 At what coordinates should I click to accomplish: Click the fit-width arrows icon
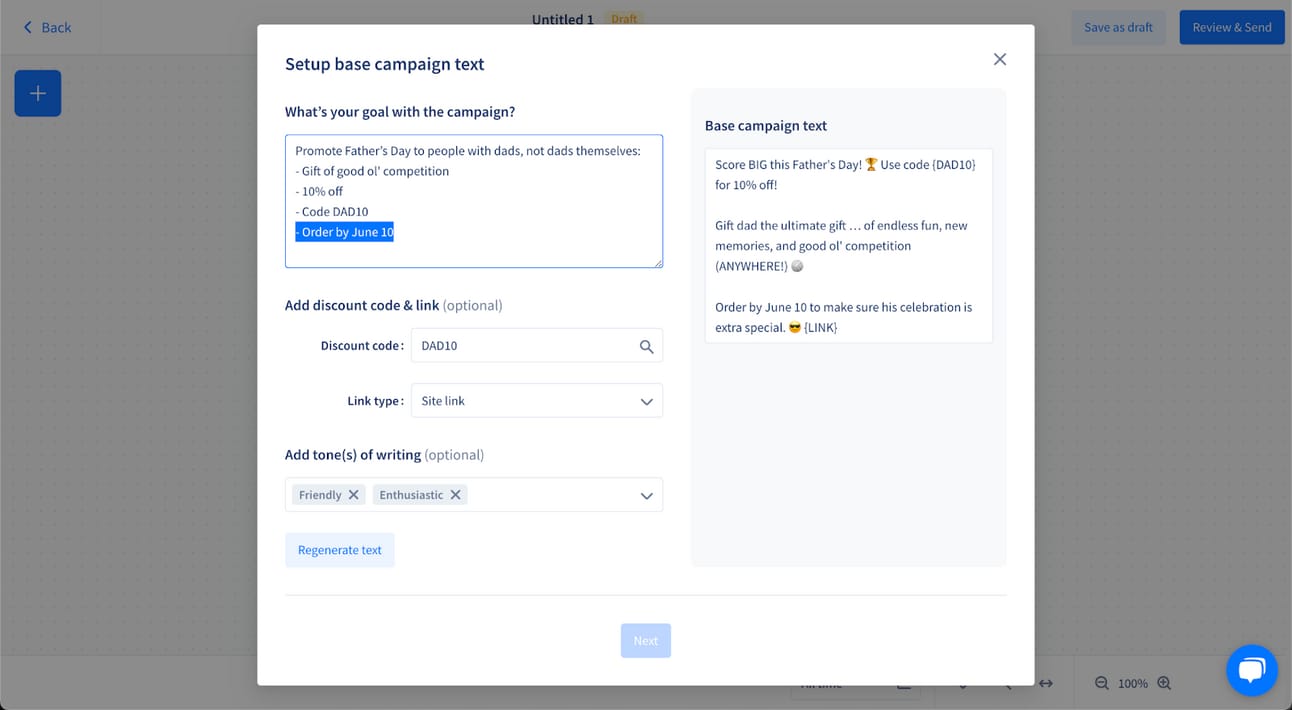[1046, 683]
